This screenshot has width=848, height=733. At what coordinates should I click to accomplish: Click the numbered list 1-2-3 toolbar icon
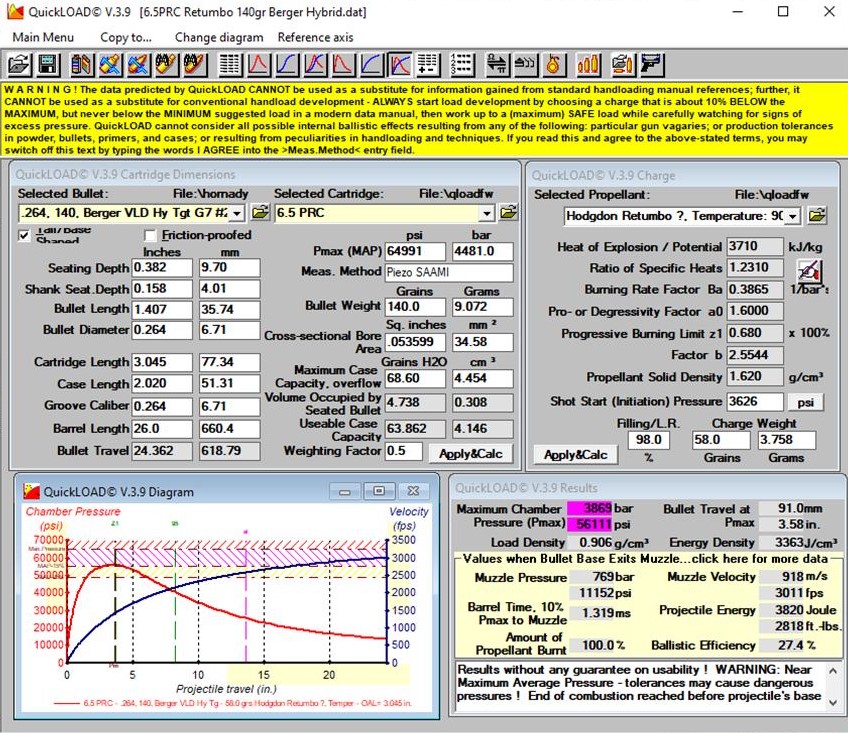coord(462,64)
